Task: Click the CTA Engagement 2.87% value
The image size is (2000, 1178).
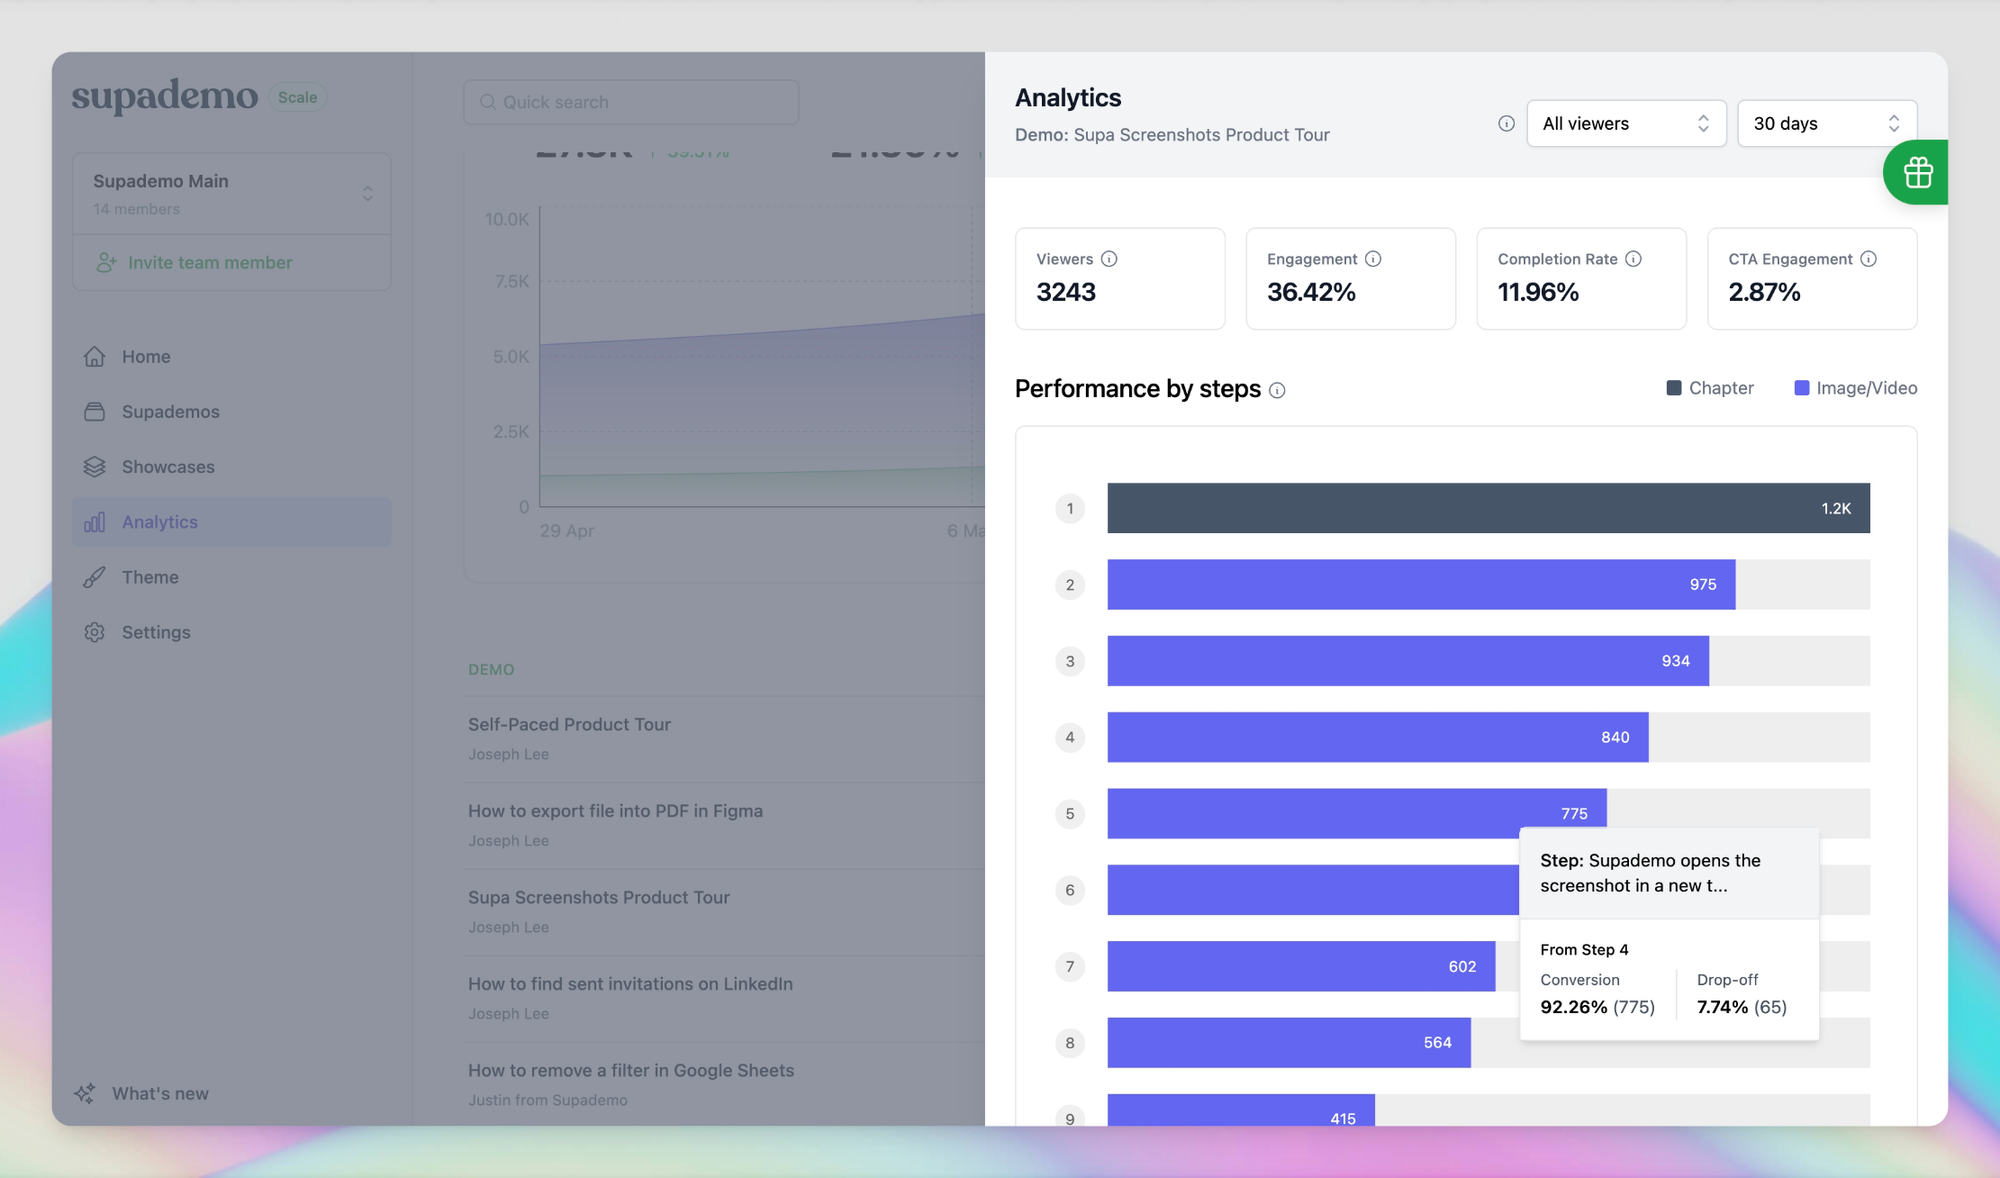Action: [x=1764, y=292]
